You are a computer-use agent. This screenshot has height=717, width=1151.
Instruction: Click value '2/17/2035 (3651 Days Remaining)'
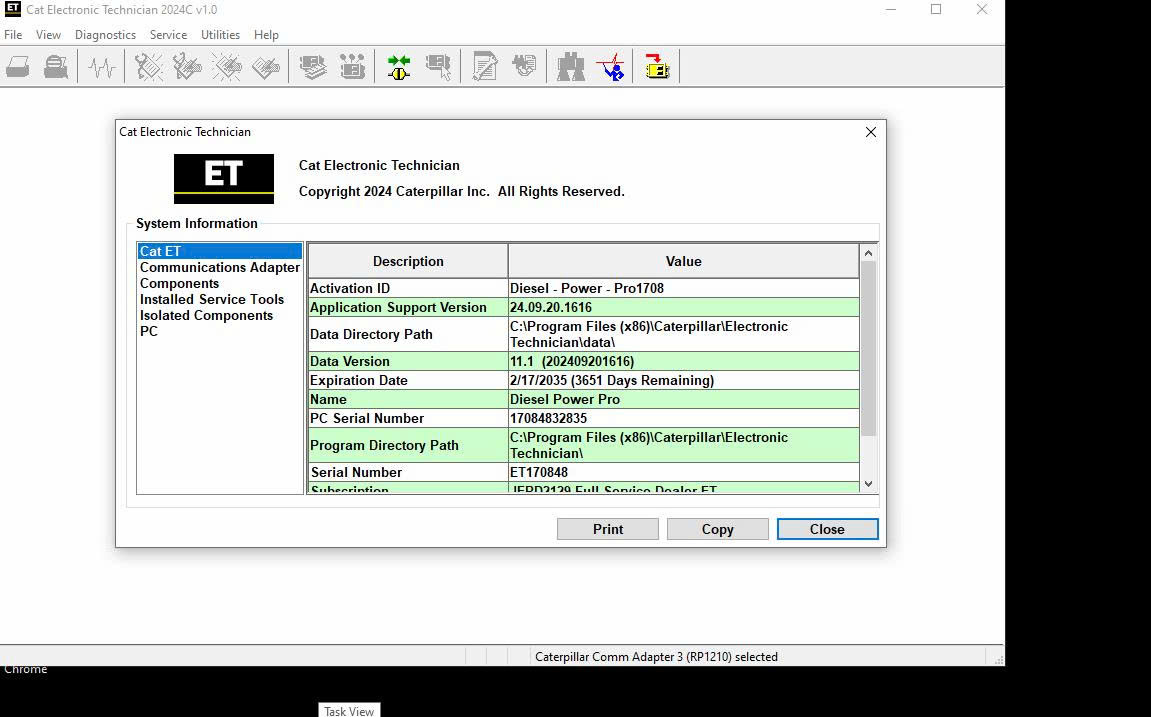coord(611,380)
